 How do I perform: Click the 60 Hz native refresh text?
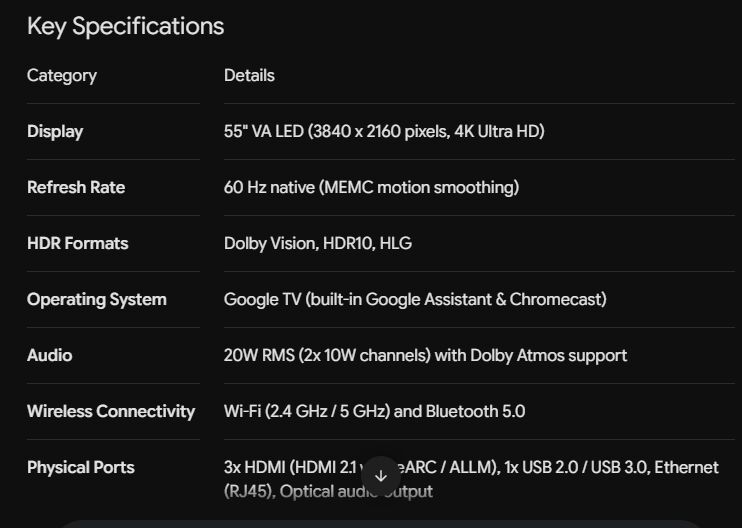coord(371,187)
